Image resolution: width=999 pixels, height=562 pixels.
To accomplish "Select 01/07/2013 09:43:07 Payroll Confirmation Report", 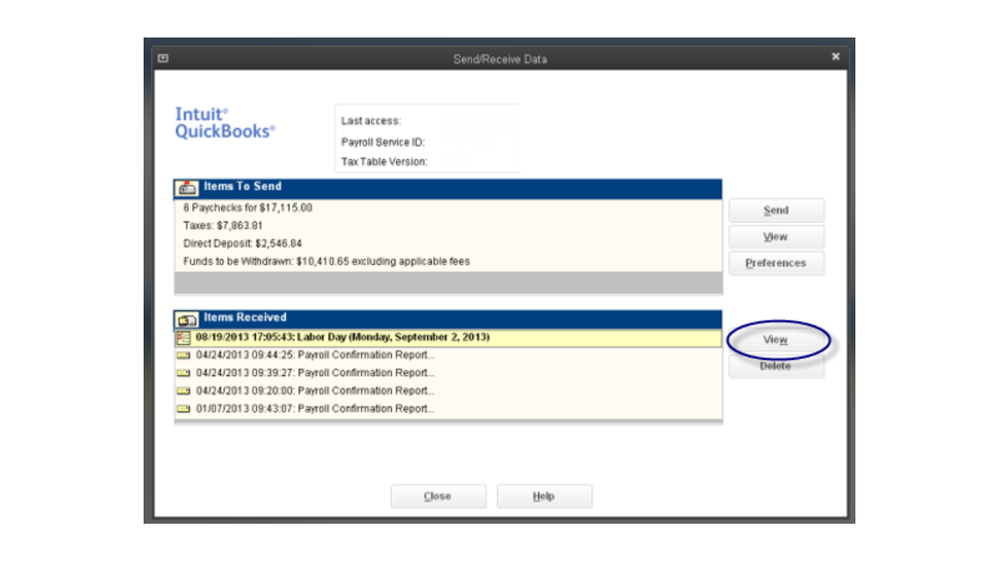I will 448,408.
